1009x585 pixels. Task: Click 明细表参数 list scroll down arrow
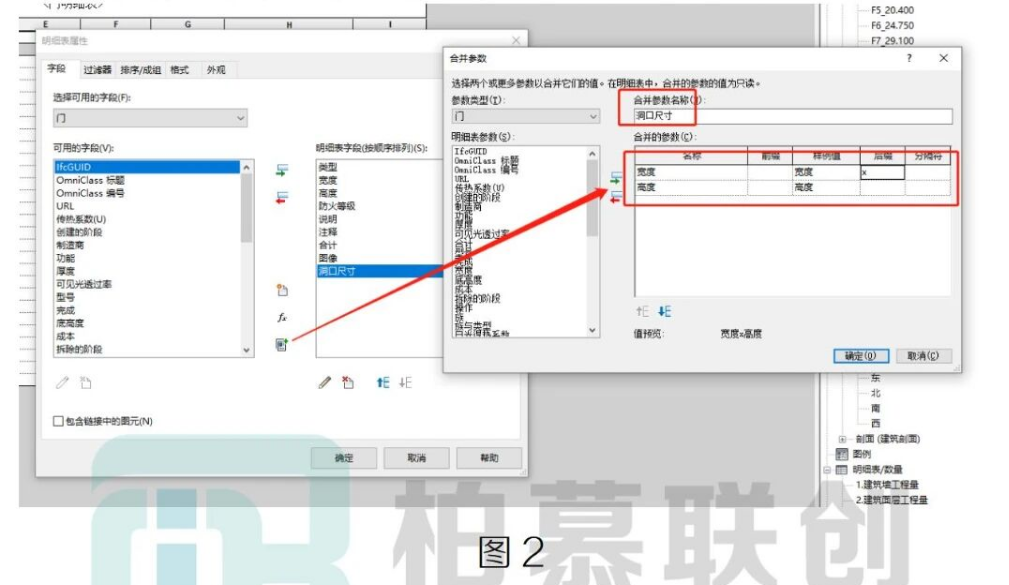tap(592, 330)
